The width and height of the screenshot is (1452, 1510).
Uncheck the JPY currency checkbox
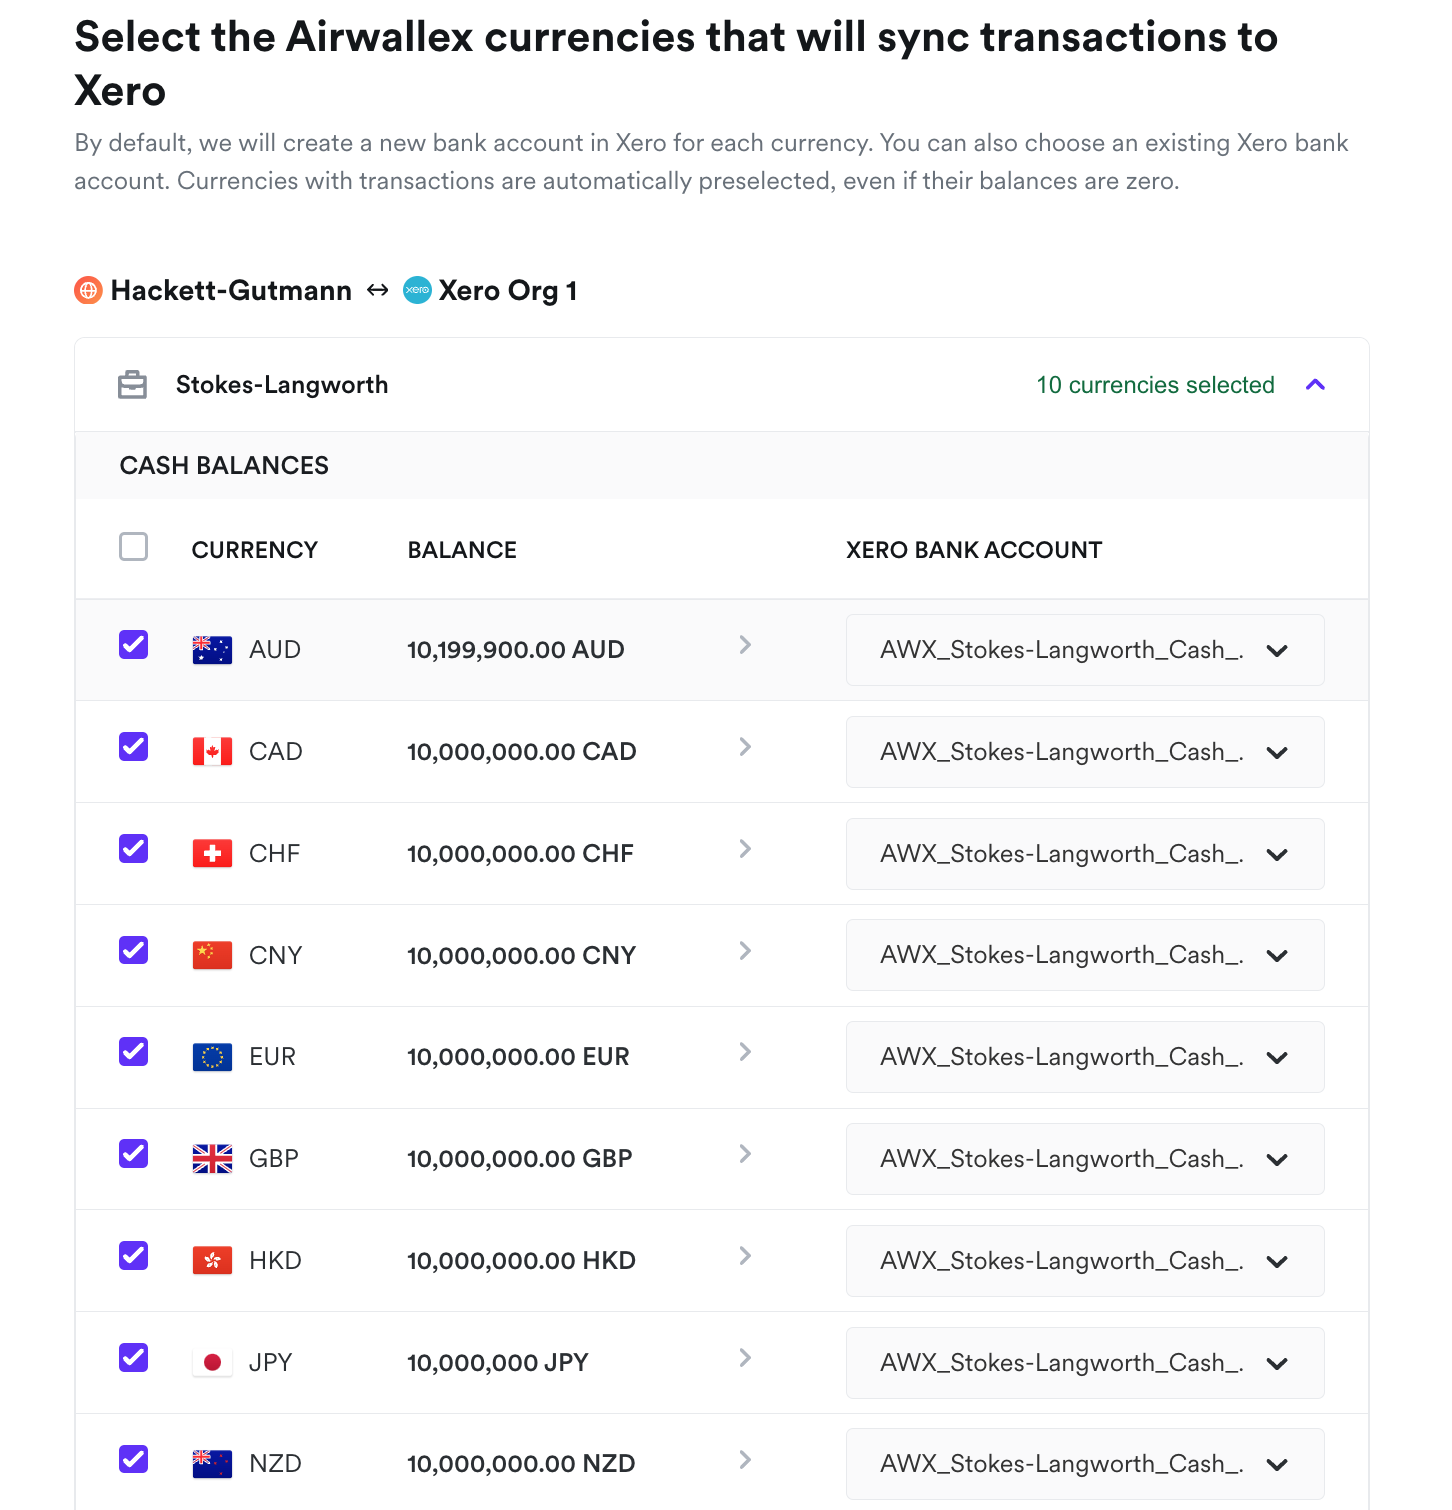point(133,1357)
